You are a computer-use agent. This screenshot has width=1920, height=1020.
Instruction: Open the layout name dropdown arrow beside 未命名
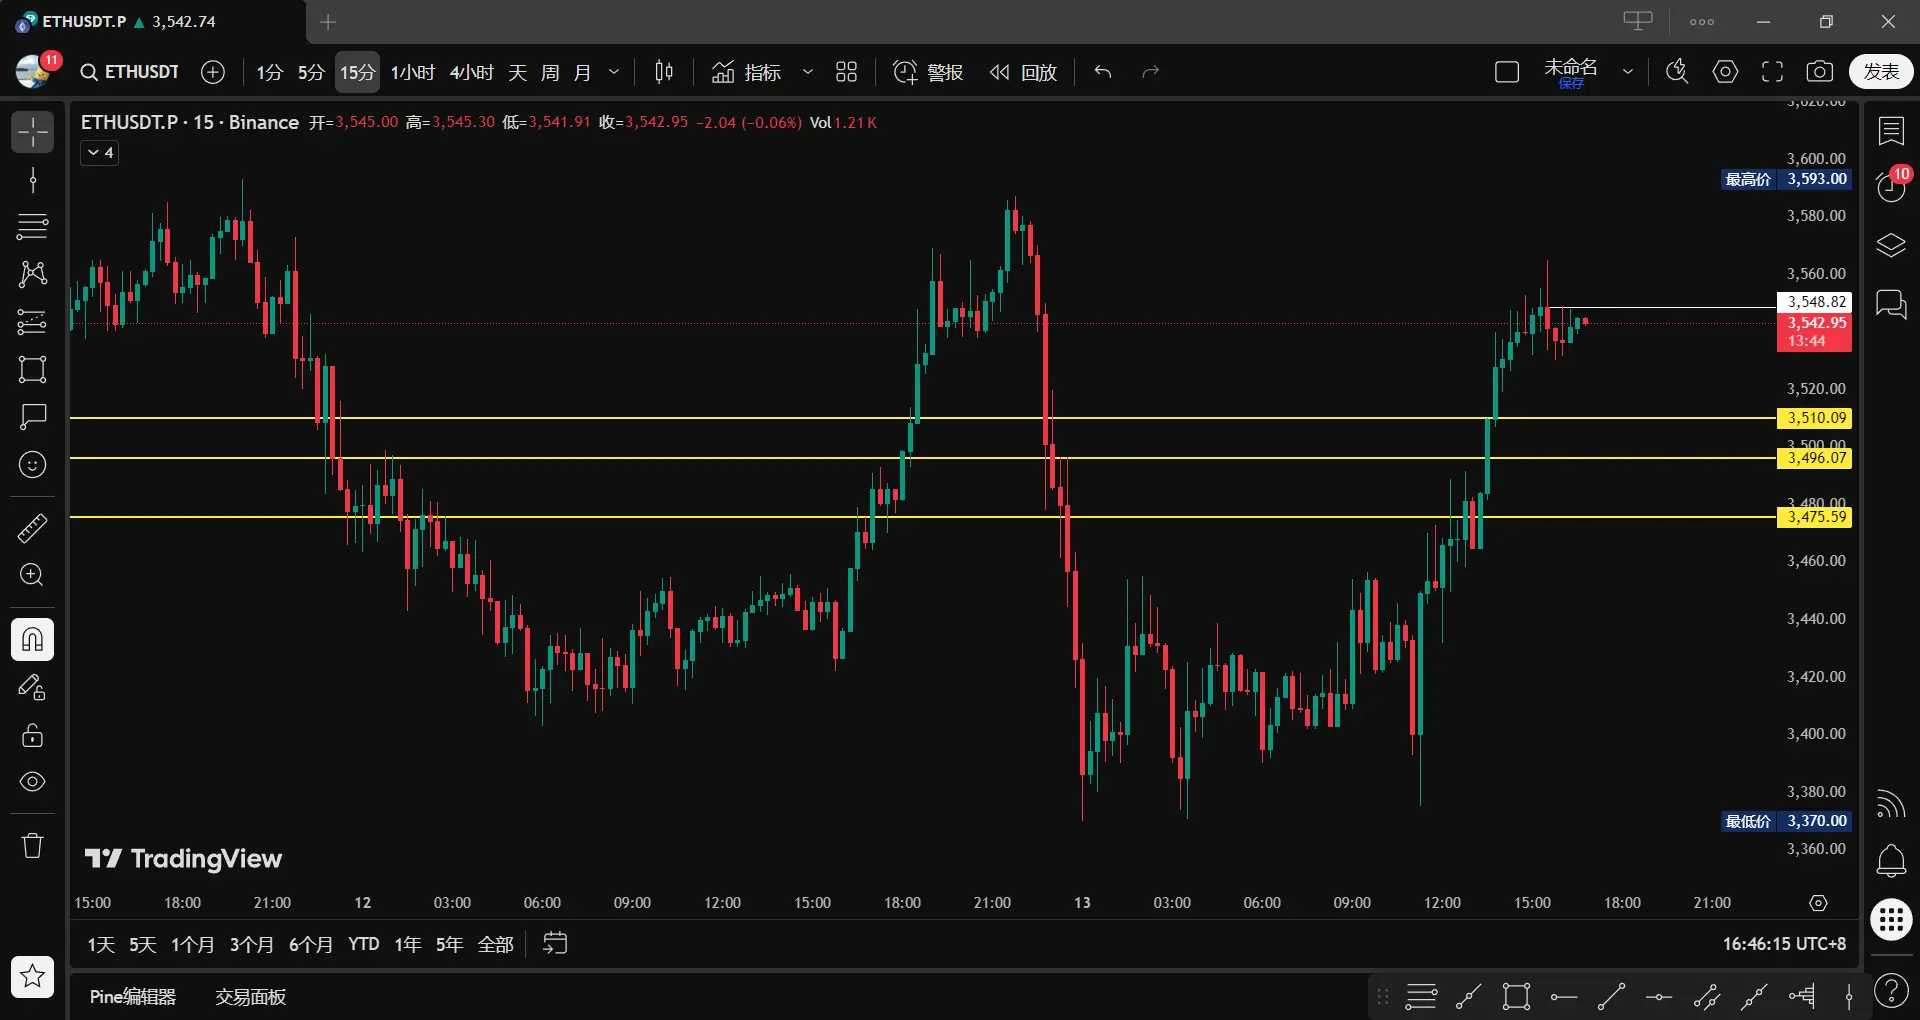click(x=1628, y=72)
